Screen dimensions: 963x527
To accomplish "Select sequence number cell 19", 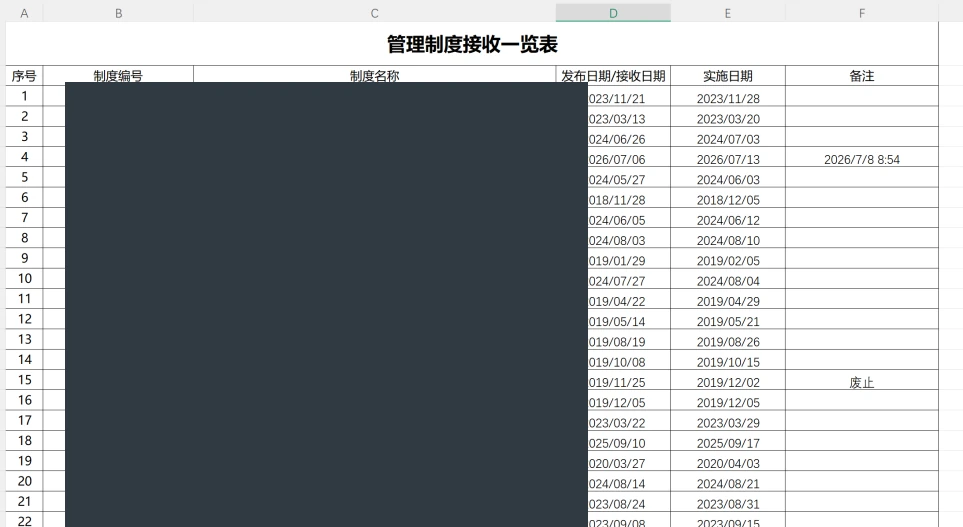I will (x=24, y=461).
